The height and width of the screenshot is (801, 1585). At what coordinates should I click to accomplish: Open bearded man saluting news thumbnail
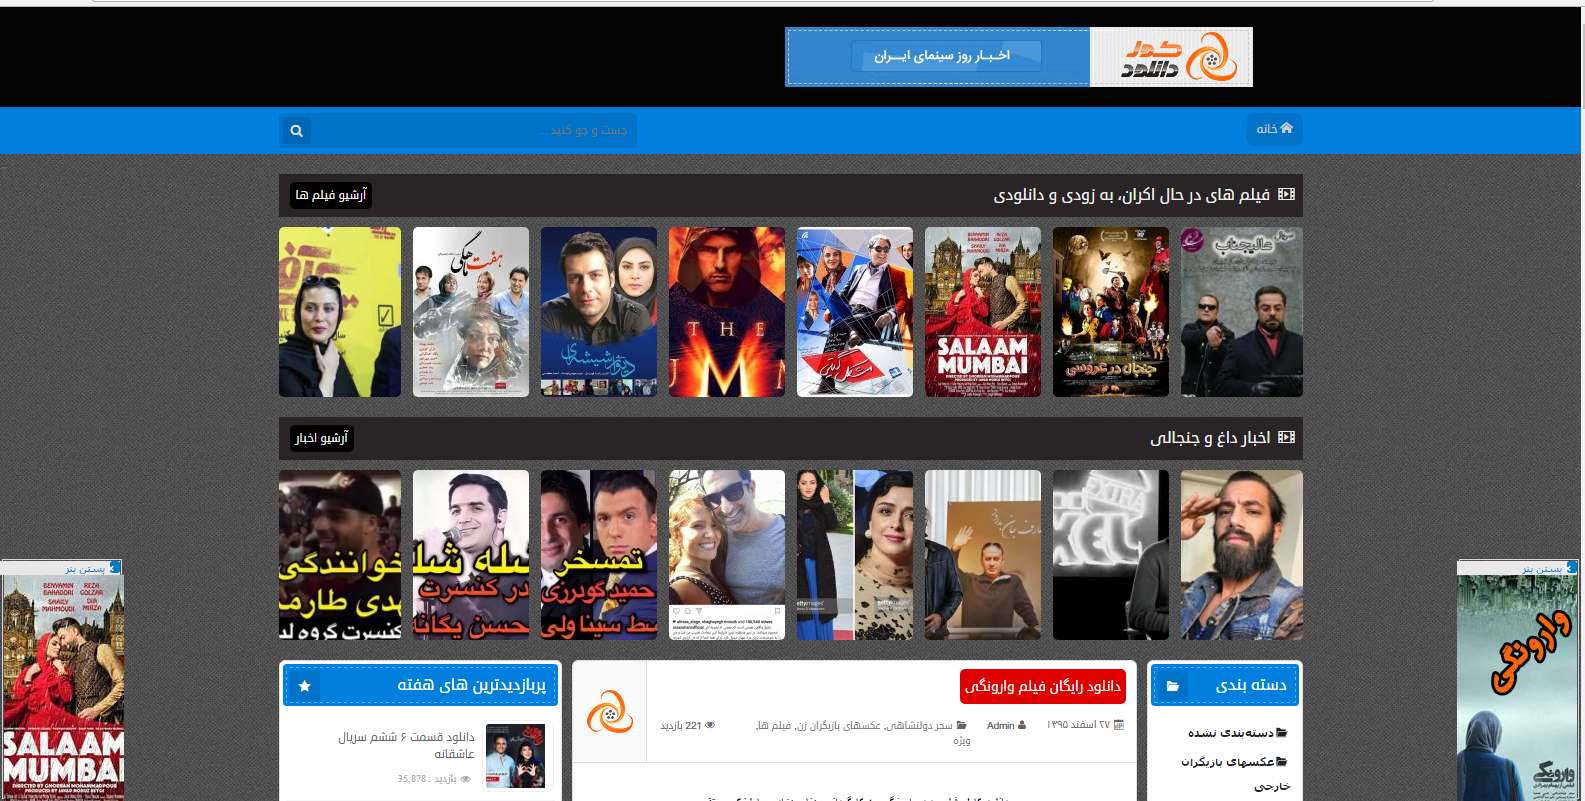pos(1241,555)
